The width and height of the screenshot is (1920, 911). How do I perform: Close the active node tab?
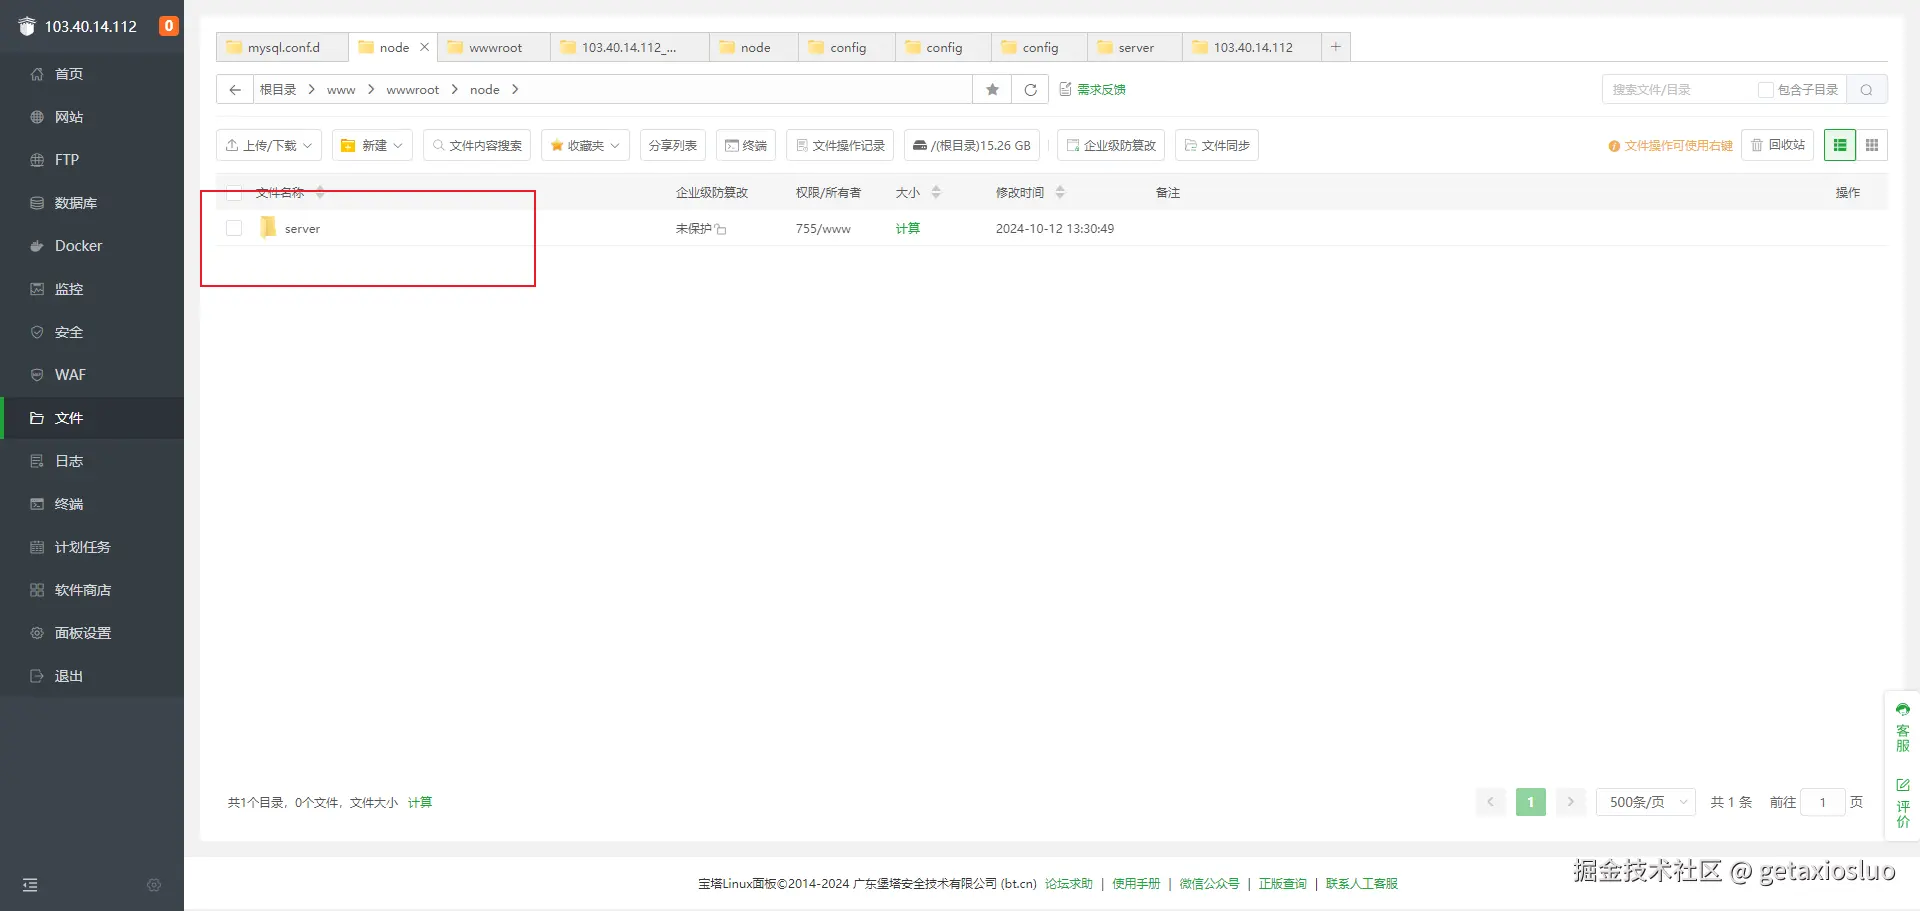tap(424, 47)
